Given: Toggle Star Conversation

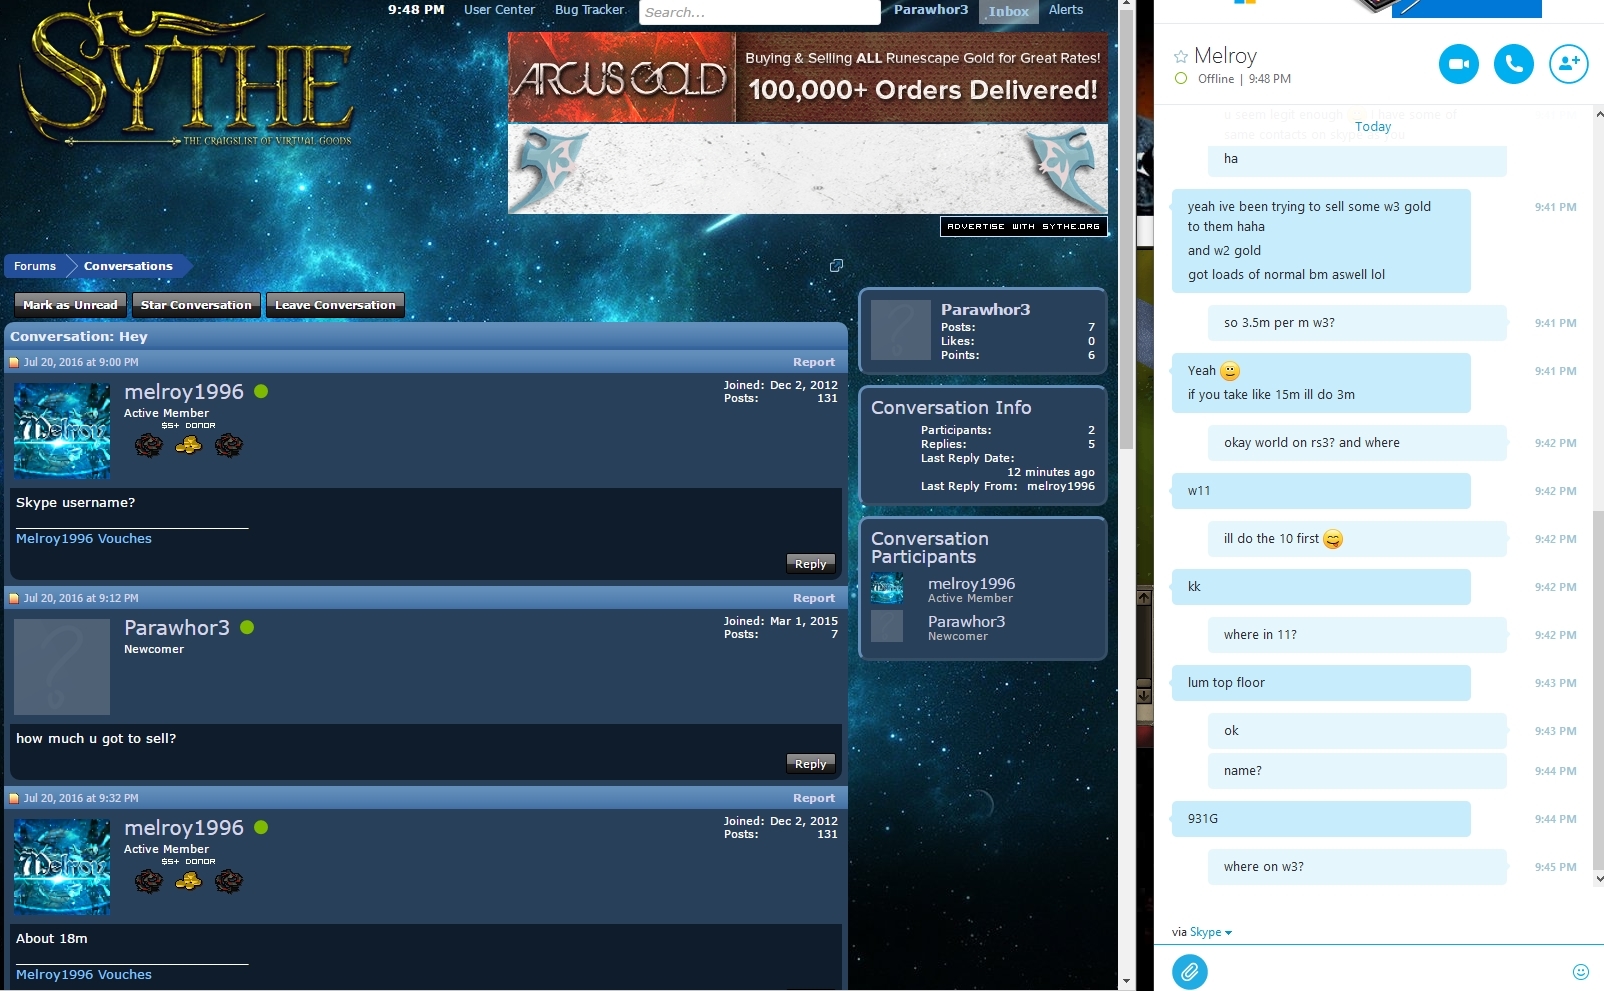Looking at the screenshot, I should [x=196, y=305].
